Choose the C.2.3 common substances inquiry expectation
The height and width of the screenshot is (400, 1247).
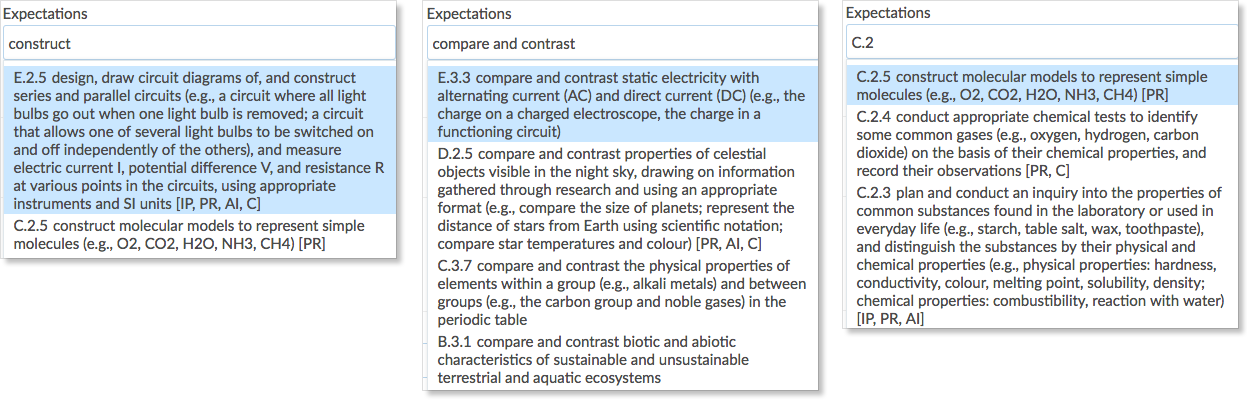1041,255
